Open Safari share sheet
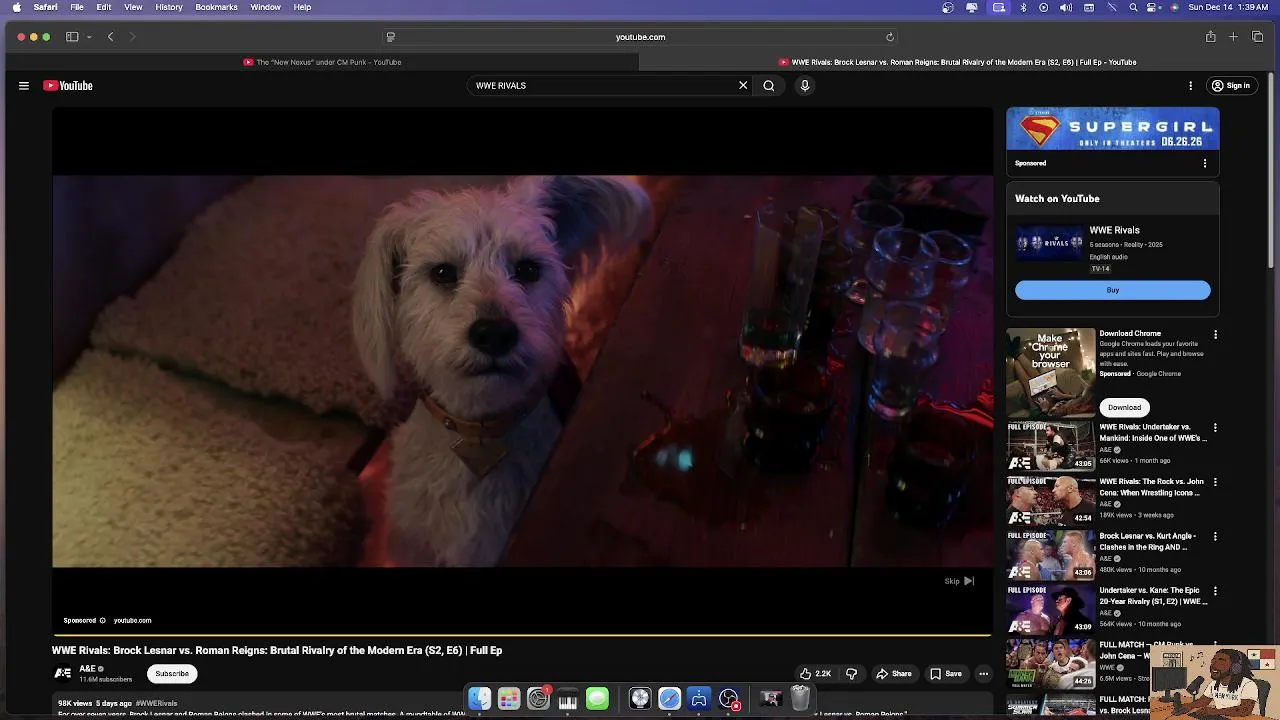This screenshot has height=720, width=1280. click(x=1210, y=37)
